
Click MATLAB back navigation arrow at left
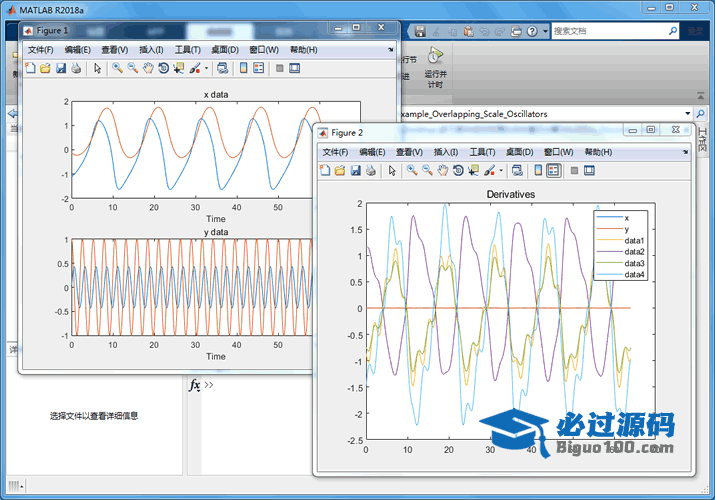point(12,113)
